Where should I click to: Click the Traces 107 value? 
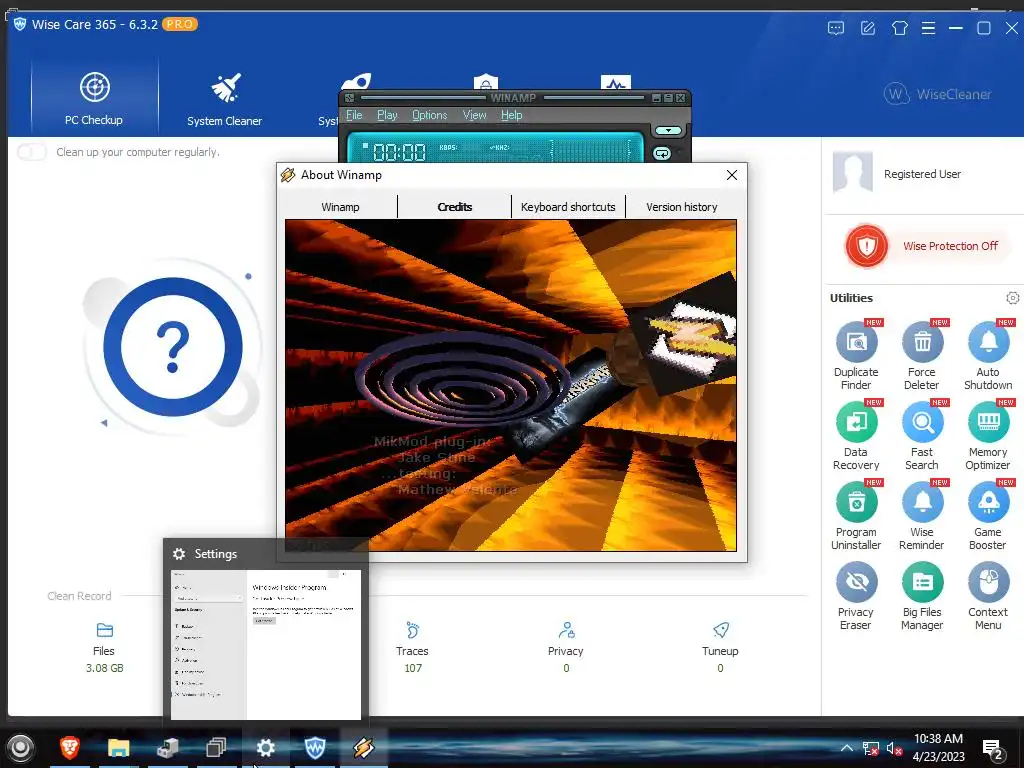413,668
